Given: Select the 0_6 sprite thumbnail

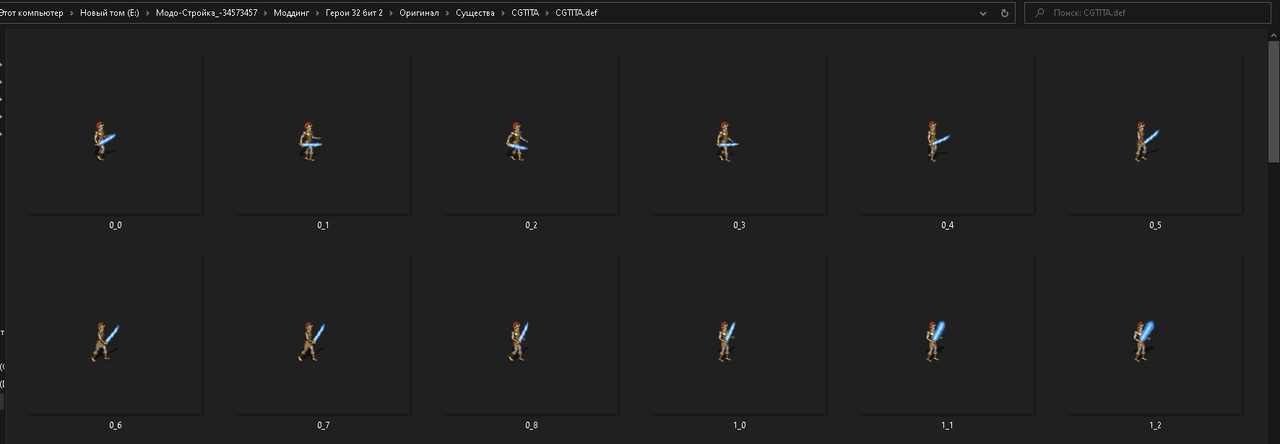Looking at the screenshot, I should coord(114,335).
